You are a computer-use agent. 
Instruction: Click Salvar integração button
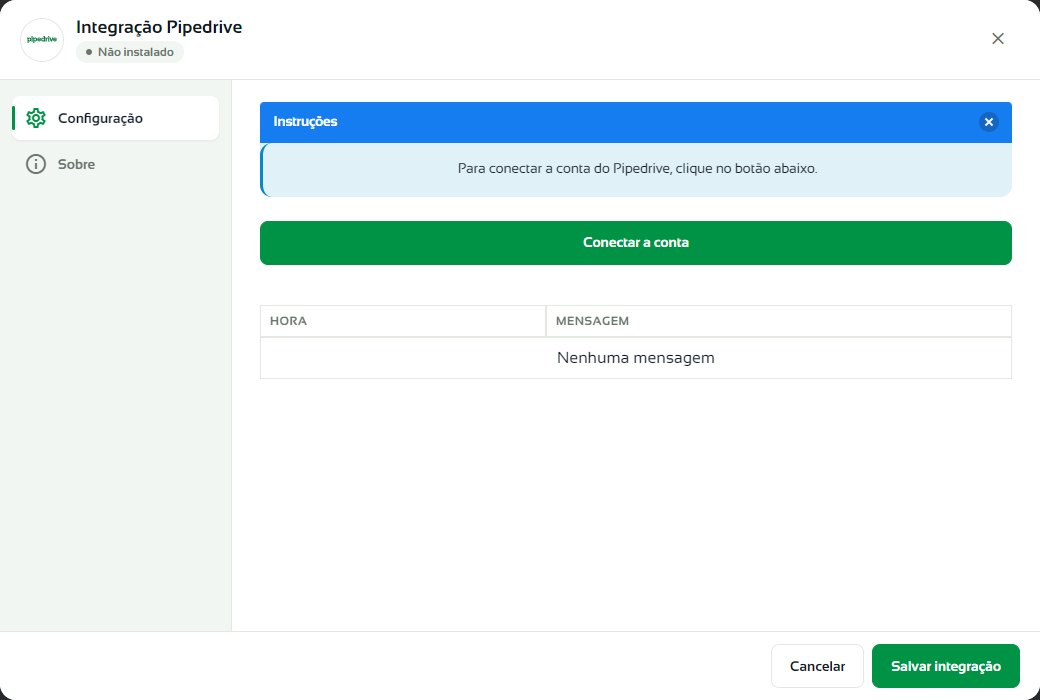tap(945, 666)
